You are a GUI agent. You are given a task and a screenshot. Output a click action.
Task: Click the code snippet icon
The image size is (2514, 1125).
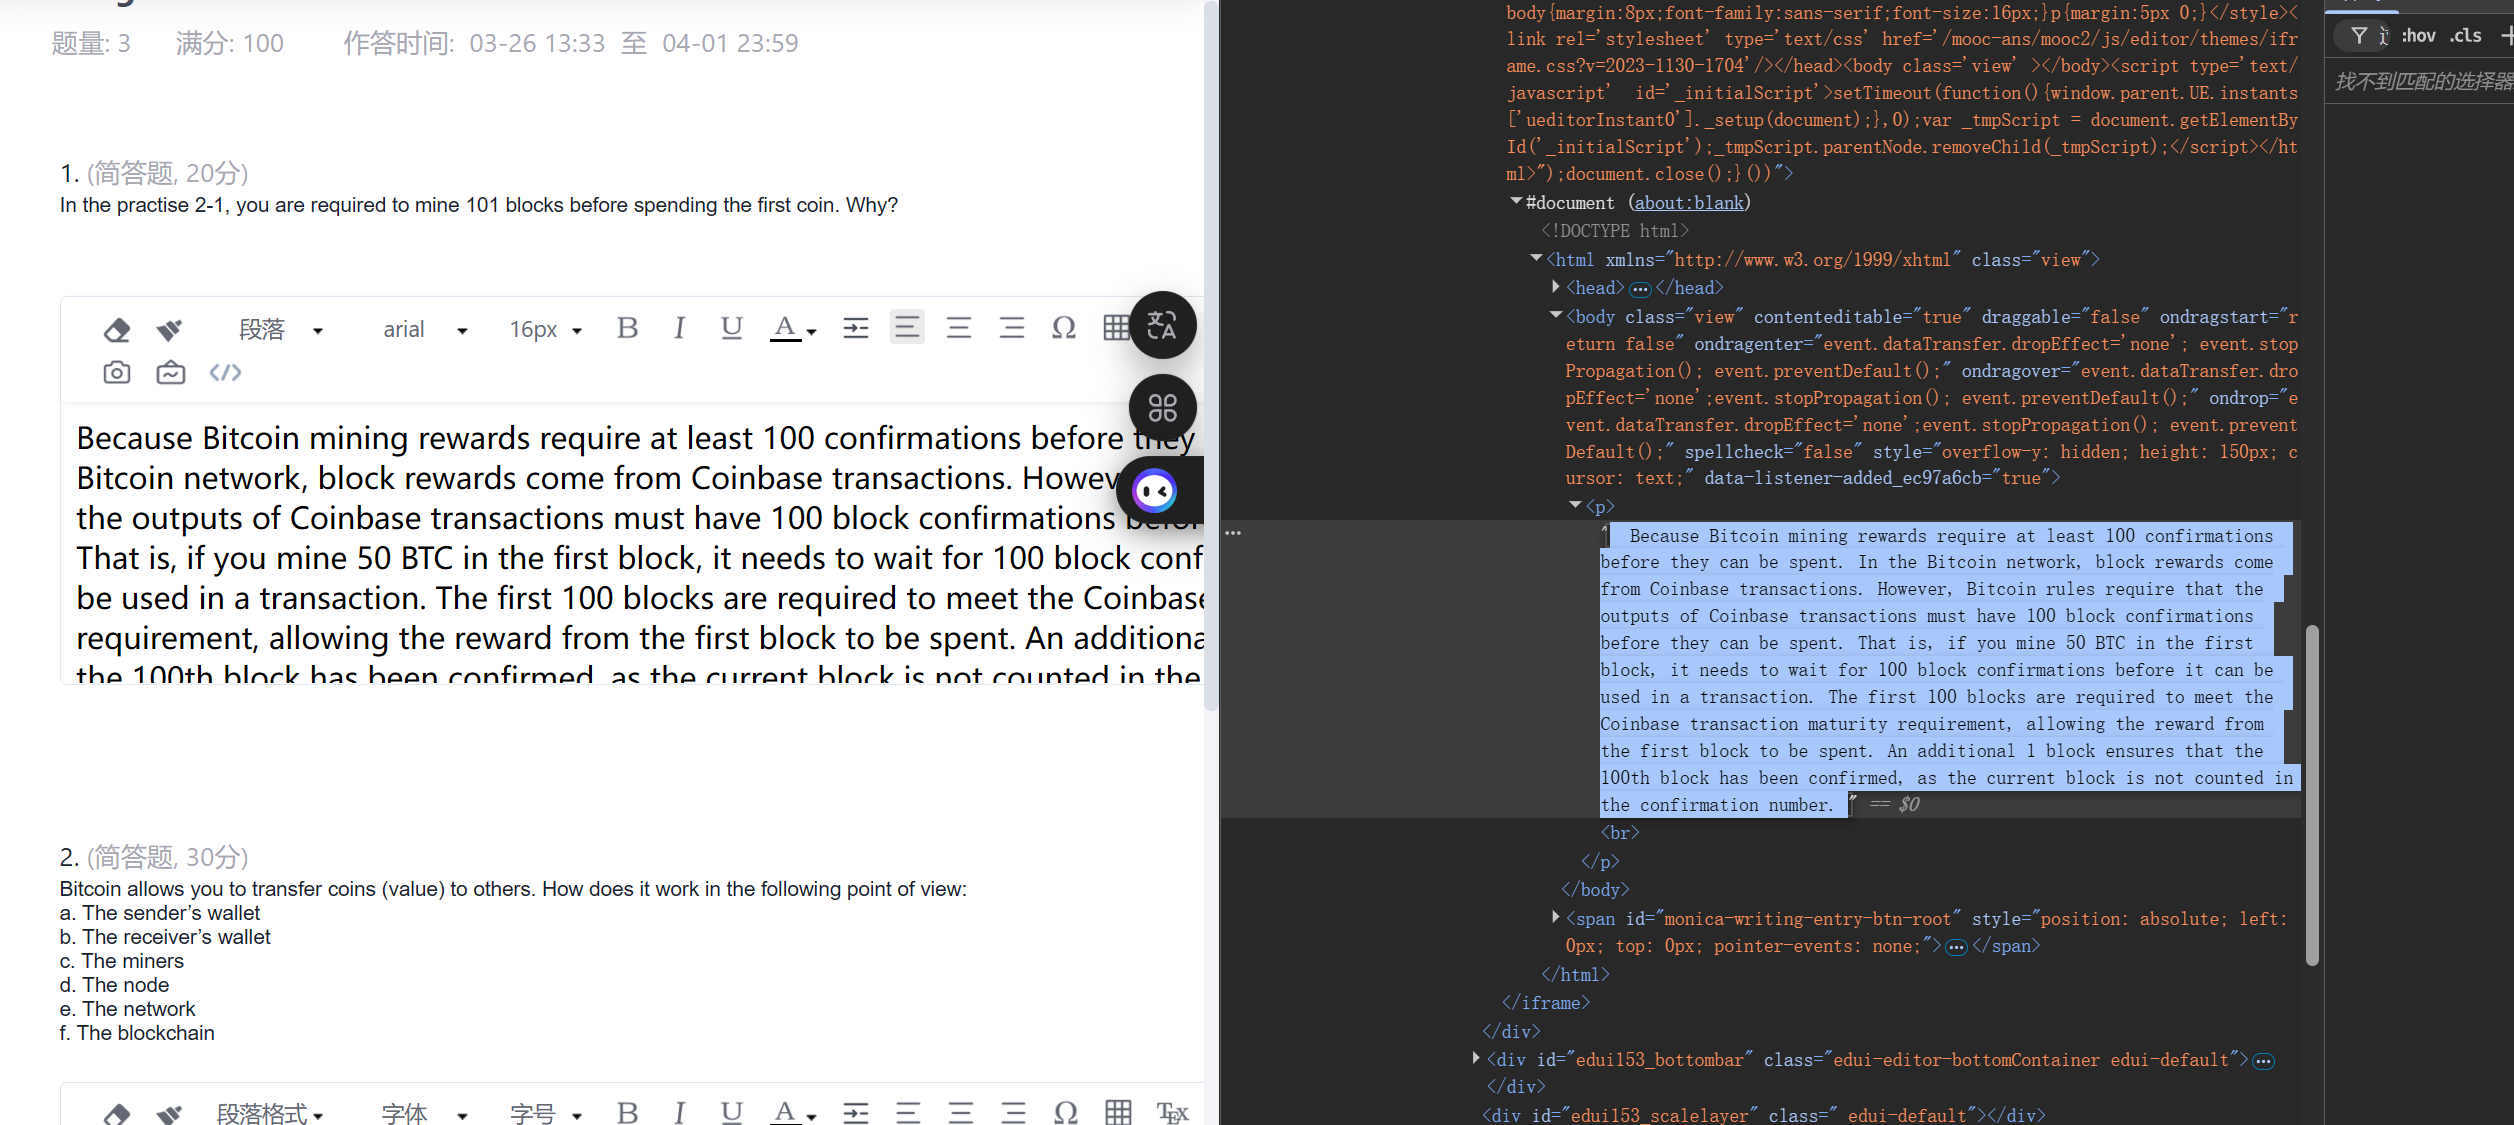pos(225,373)
